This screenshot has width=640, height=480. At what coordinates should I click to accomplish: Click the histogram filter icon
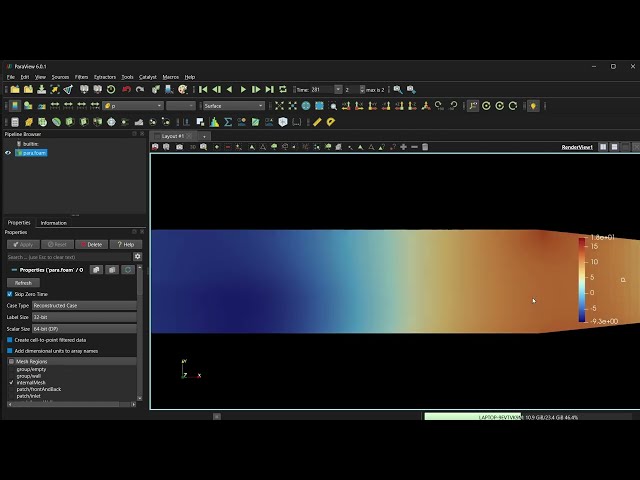coord(214,122)
